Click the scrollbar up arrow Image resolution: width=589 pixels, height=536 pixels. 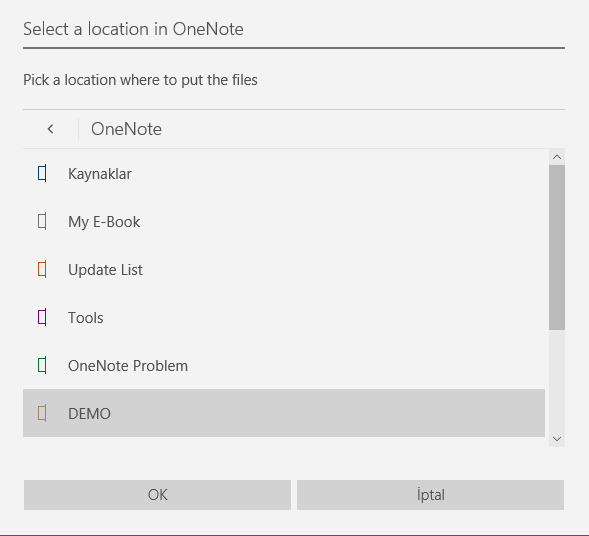tap(557, 157)
